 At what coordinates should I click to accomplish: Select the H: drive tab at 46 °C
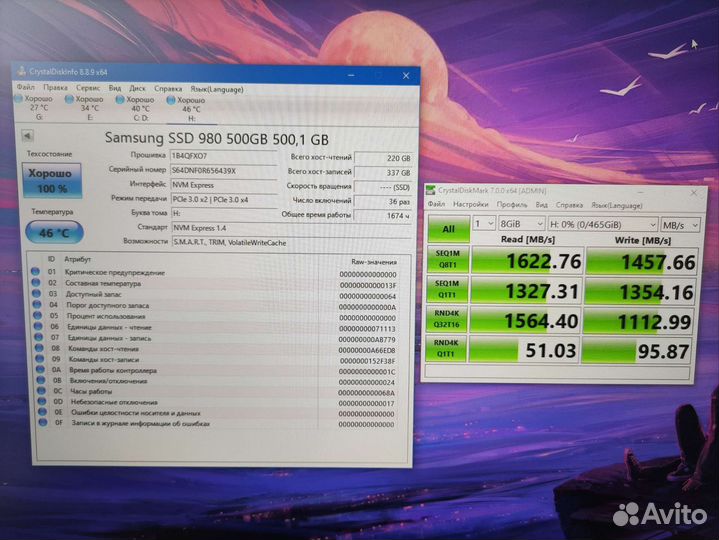click(189, 110)
